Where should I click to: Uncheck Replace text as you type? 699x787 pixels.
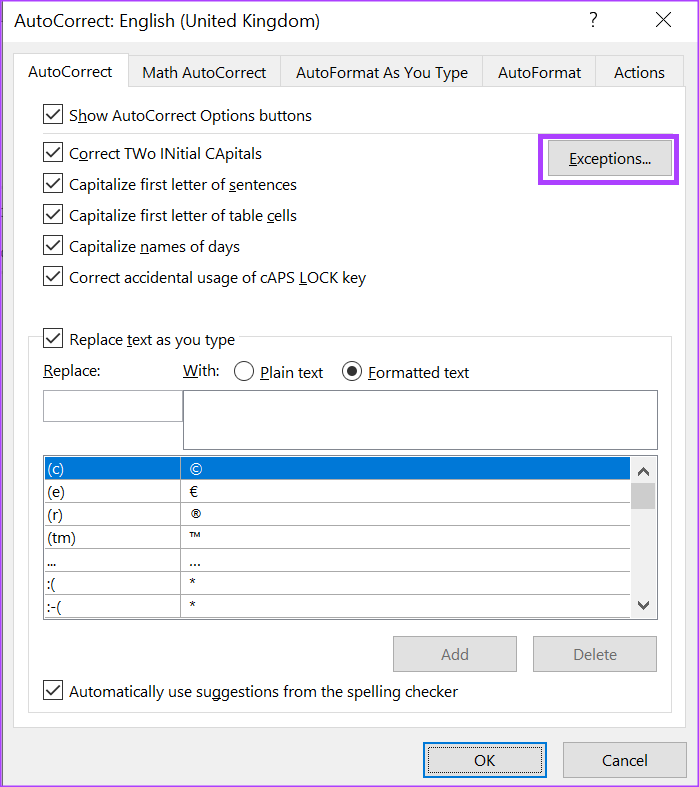(x=53, y=339)
